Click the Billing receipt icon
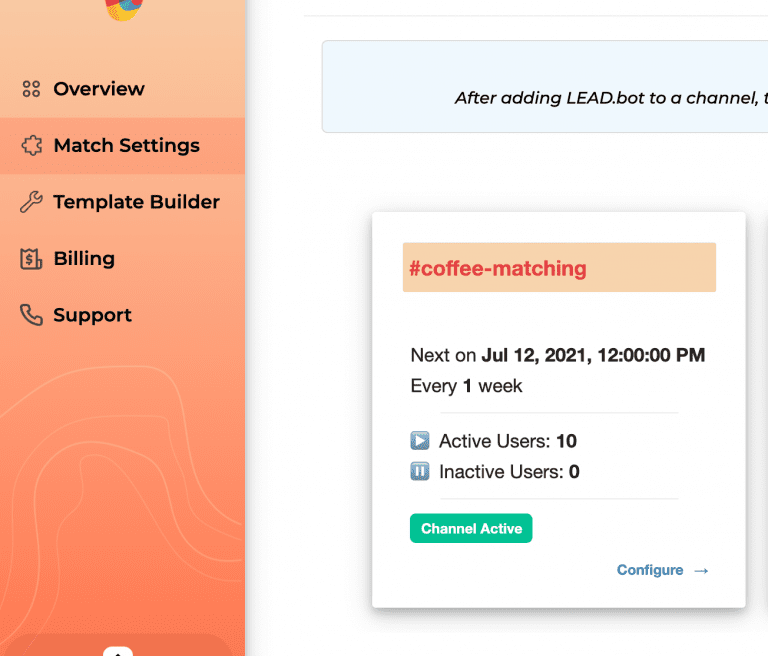Screen dimensions: 768x656 pos(31,259)
